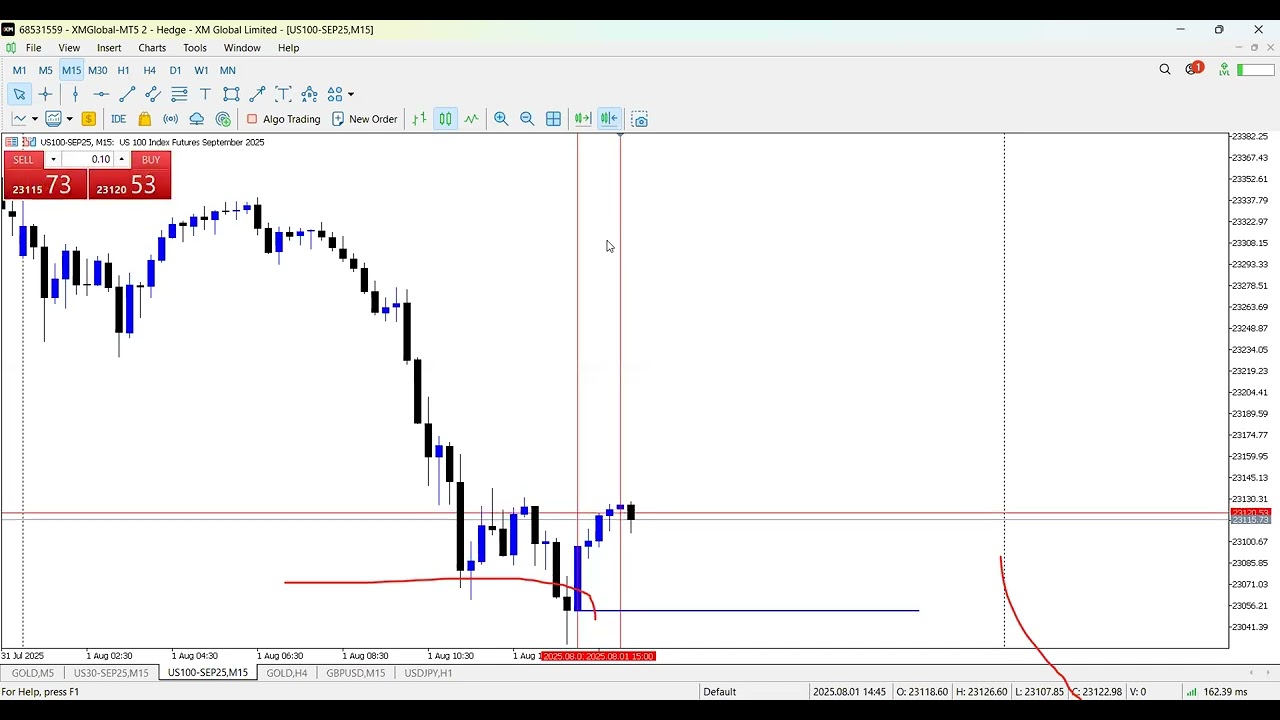This screenshot has height=720, width=1280.
Task: Increase lot volume with stepper arrow
Action: click(122, 160)
